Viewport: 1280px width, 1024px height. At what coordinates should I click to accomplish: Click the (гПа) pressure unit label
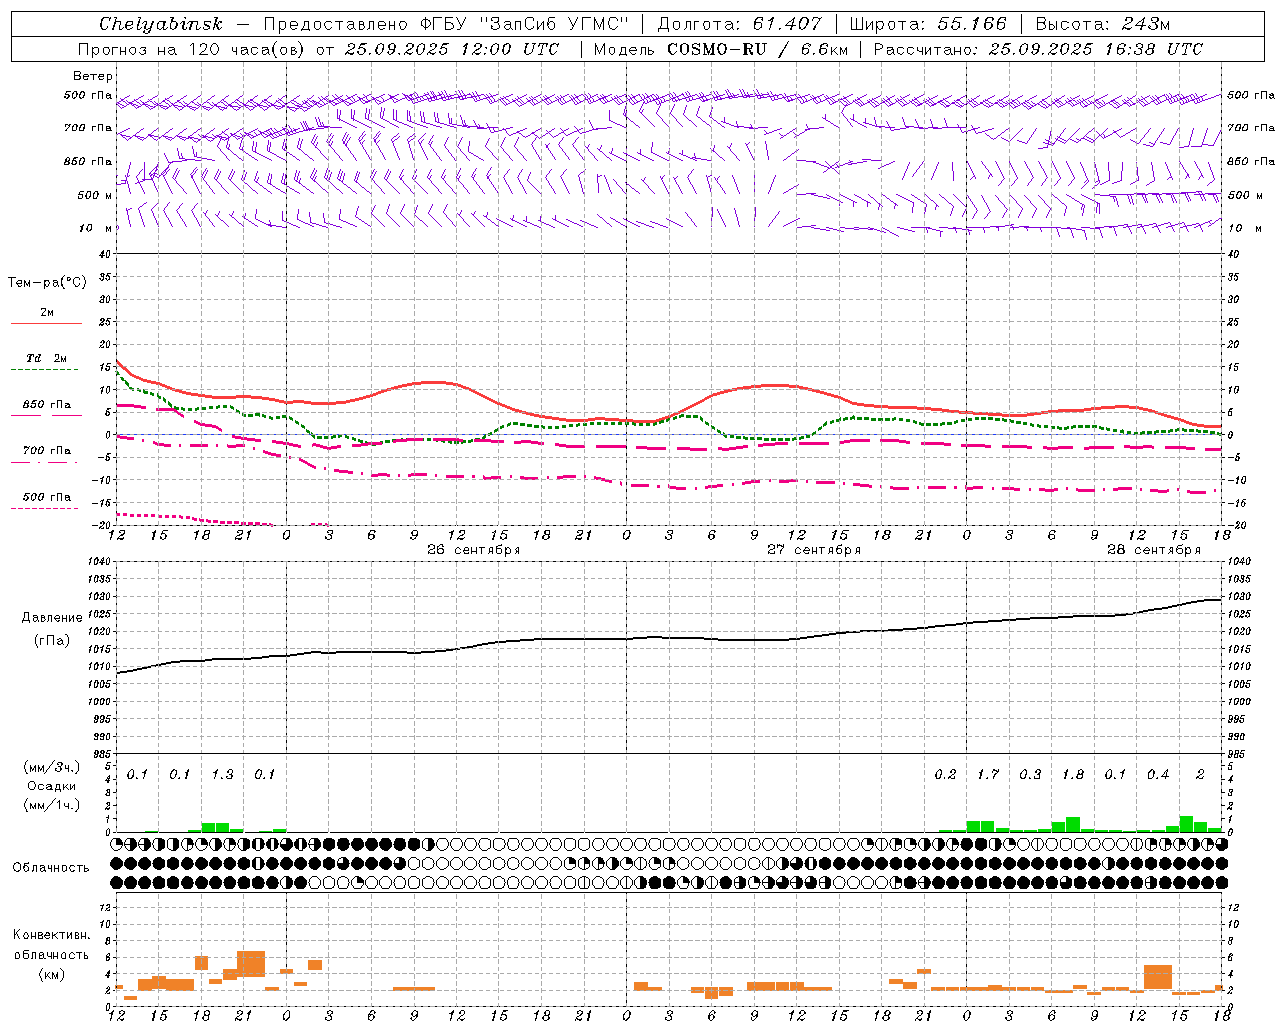coord(51,640)
